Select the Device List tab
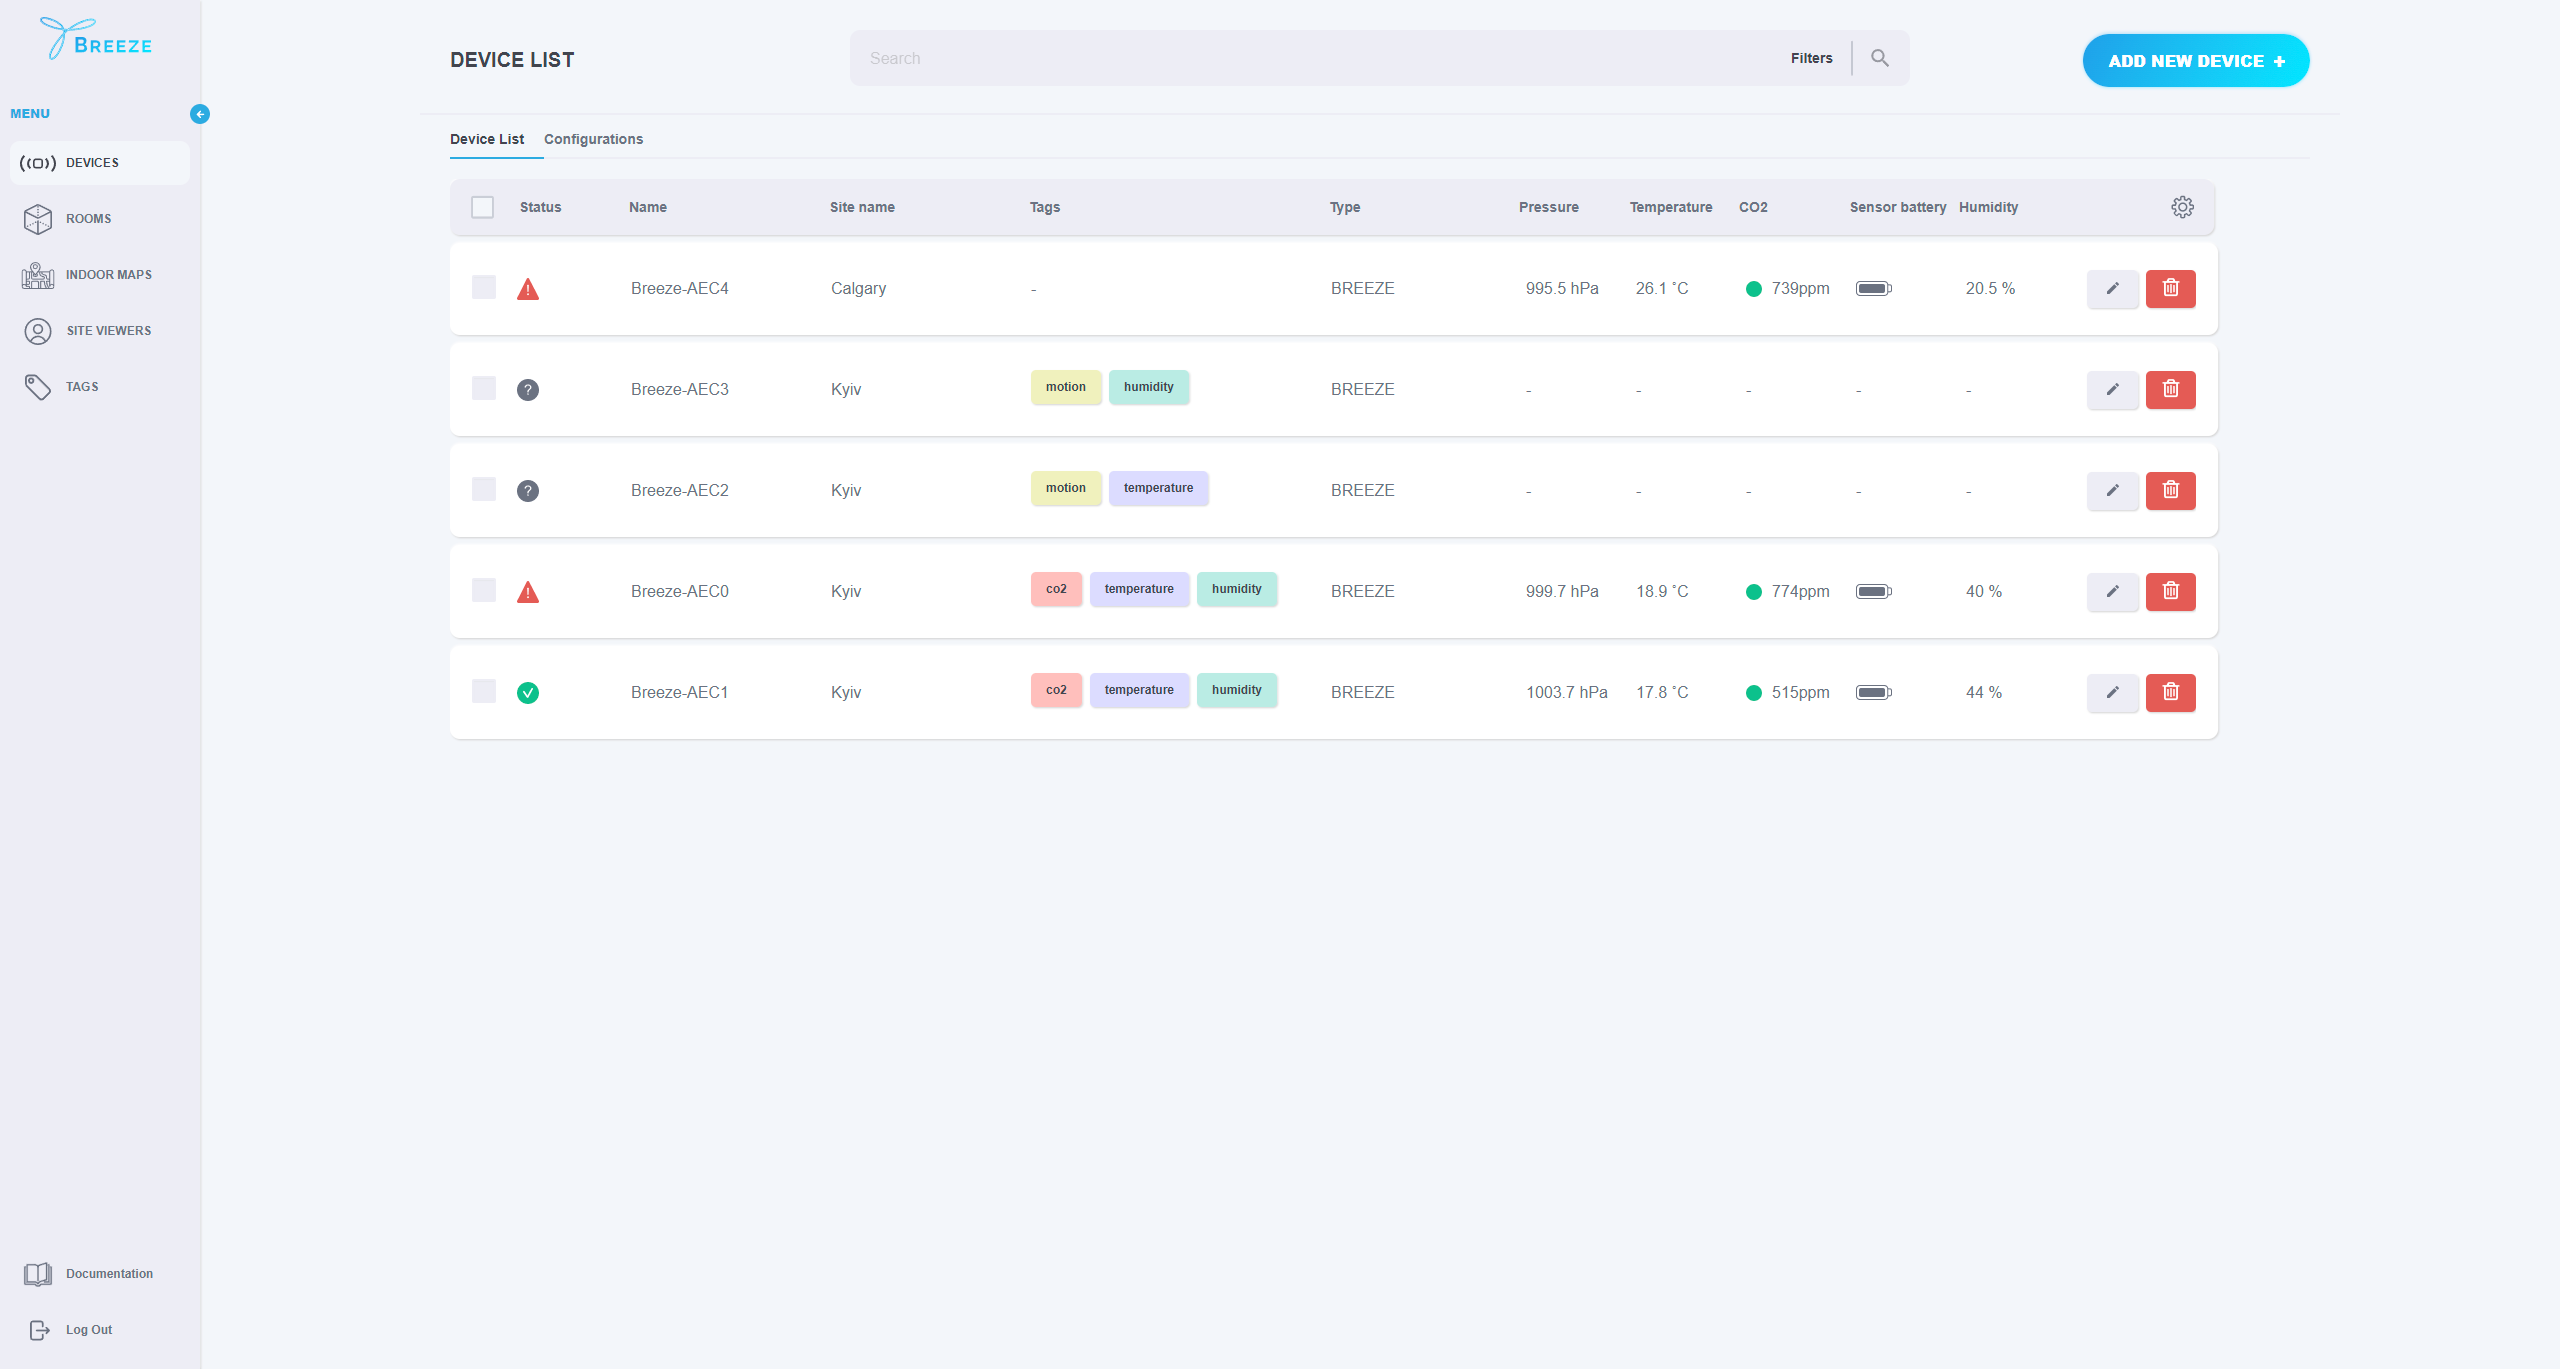 pyautogui.click(x=488, y=139)
